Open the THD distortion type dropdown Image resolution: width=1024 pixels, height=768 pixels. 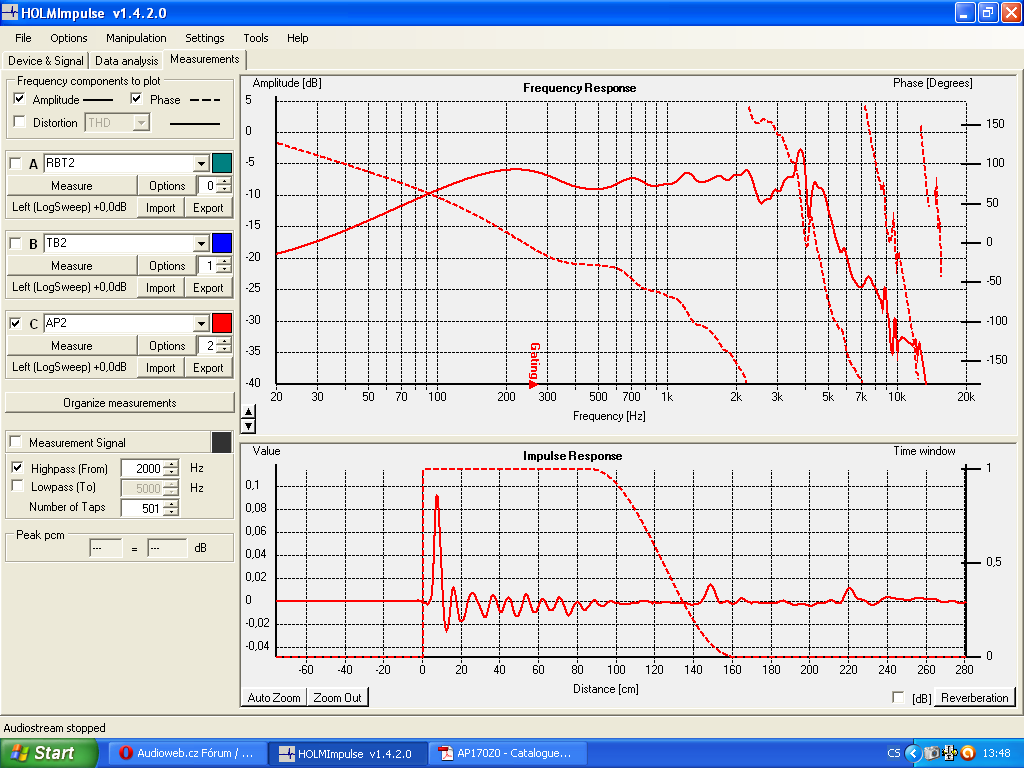click(142, 122)
